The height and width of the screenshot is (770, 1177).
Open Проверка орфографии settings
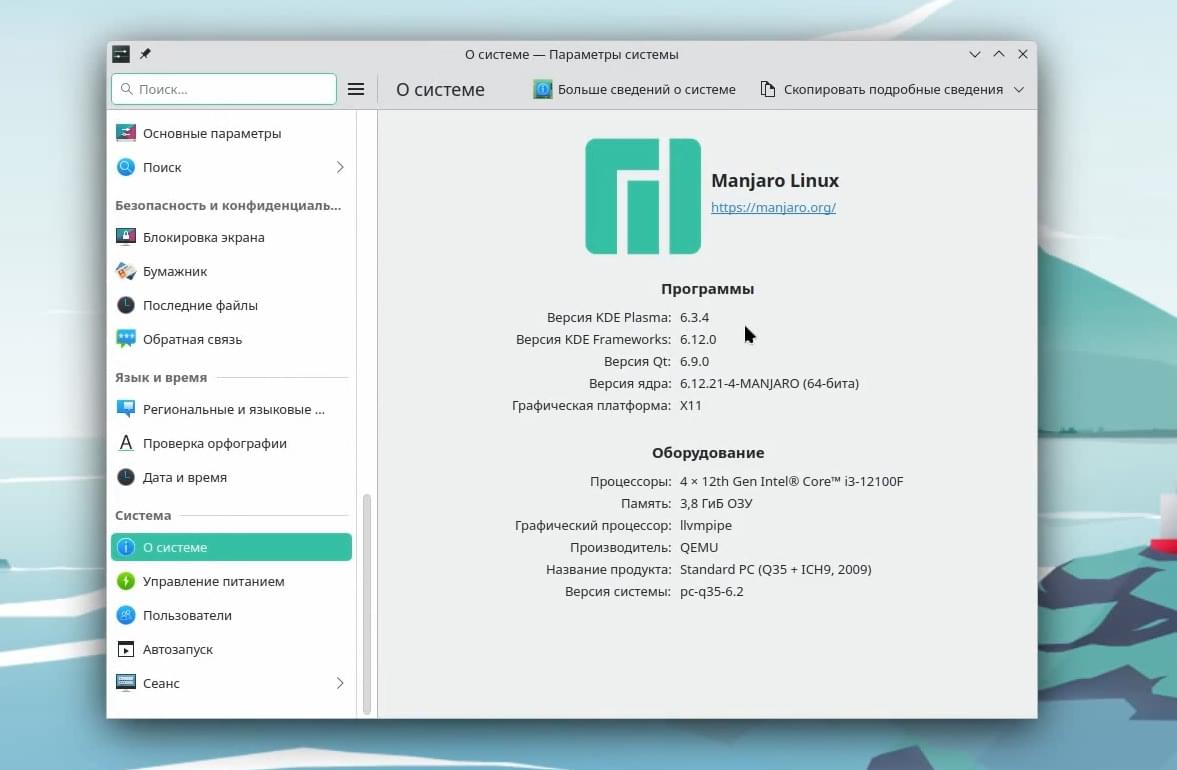231,443
